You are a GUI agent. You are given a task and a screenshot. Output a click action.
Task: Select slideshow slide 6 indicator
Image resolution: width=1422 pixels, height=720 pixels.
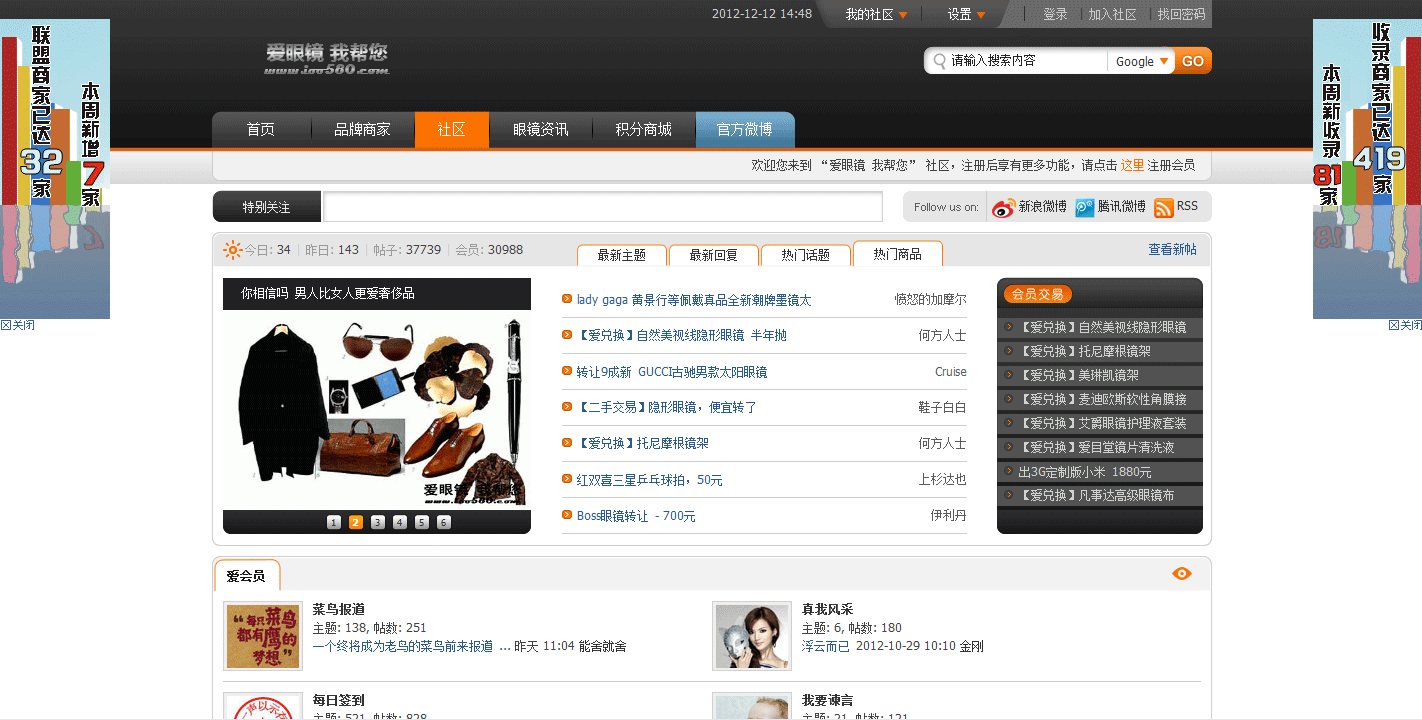click(x=444, y=522)
